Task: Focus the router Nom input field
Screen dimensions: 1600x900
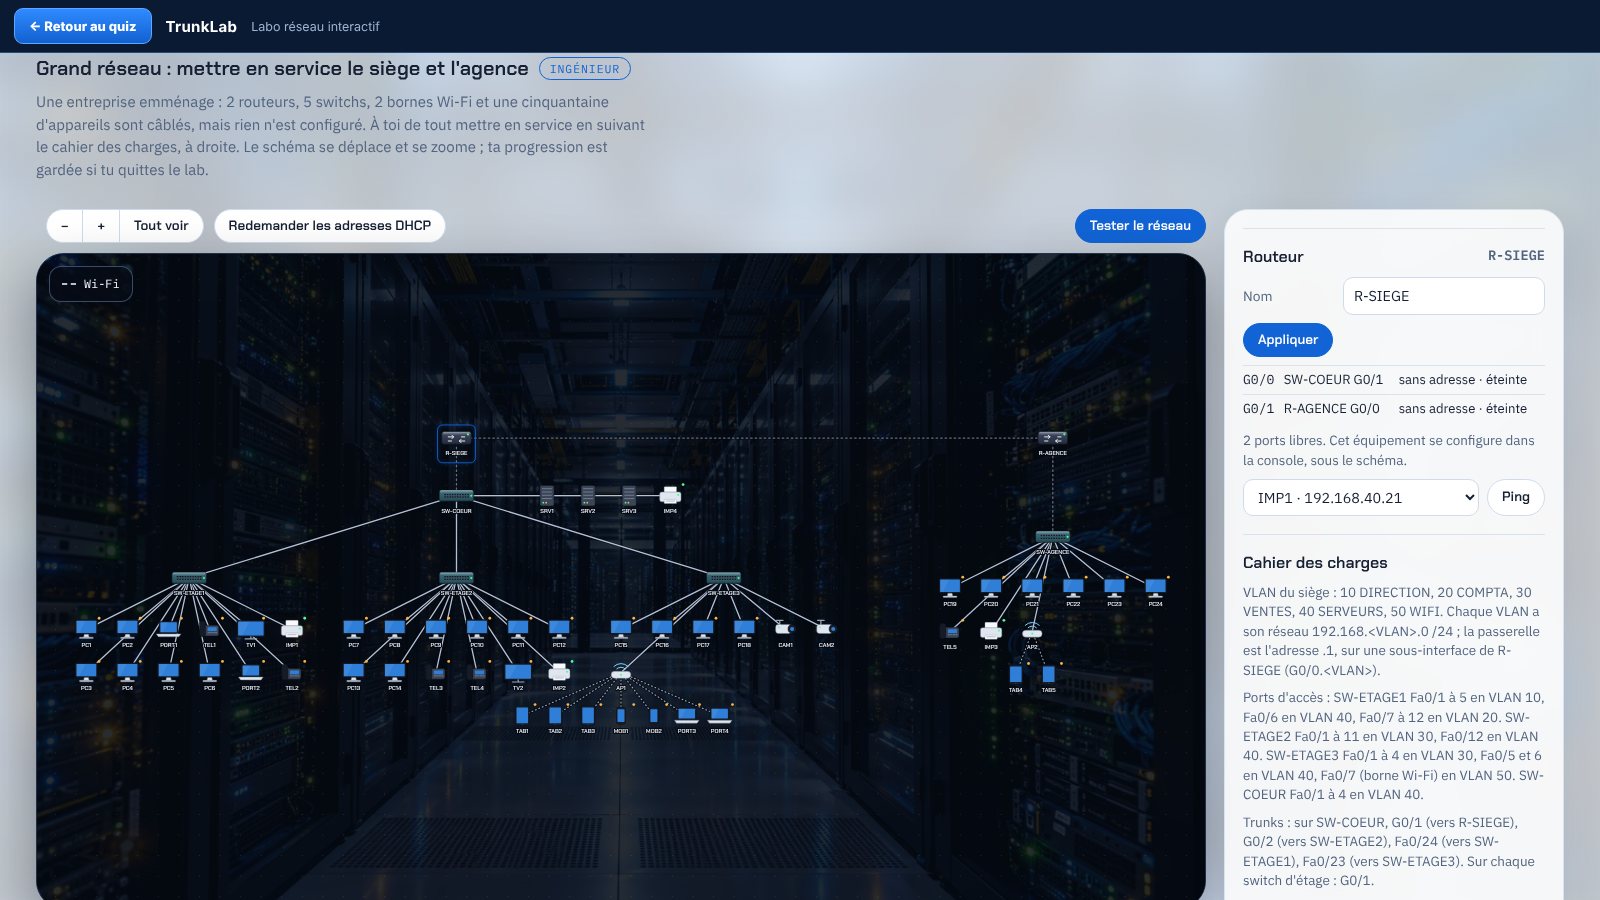Action: click(x=1443, y=296)
